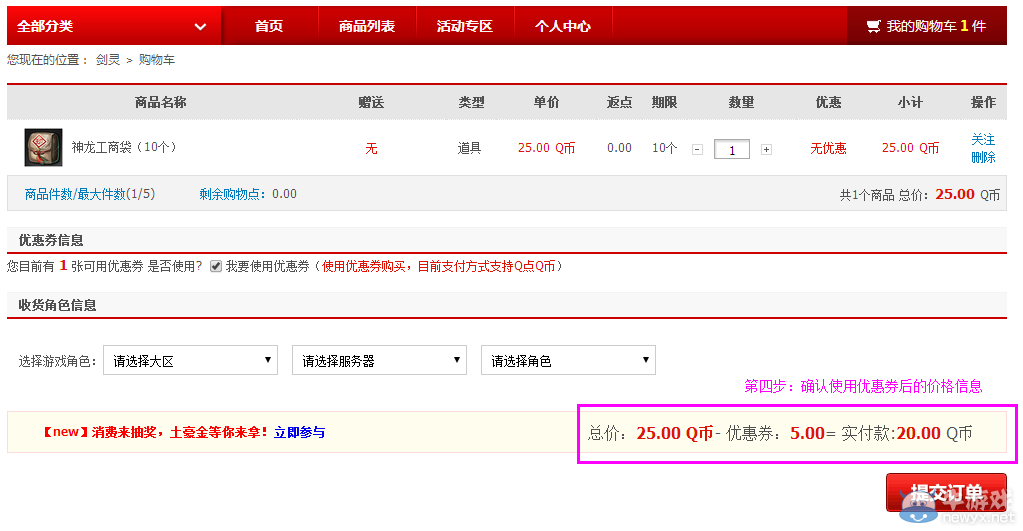Click the red coupon payment note text
Screen dimensions: 1023x531
(438, 266)
